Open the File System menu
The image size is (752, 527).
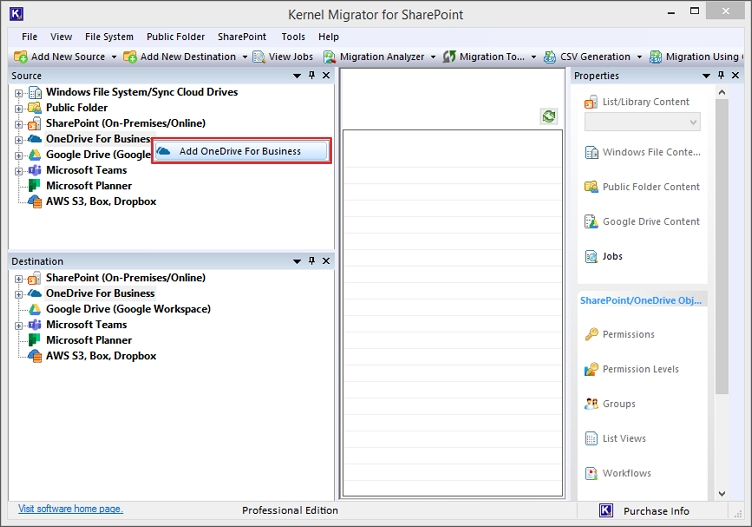[x=109, y=36]
